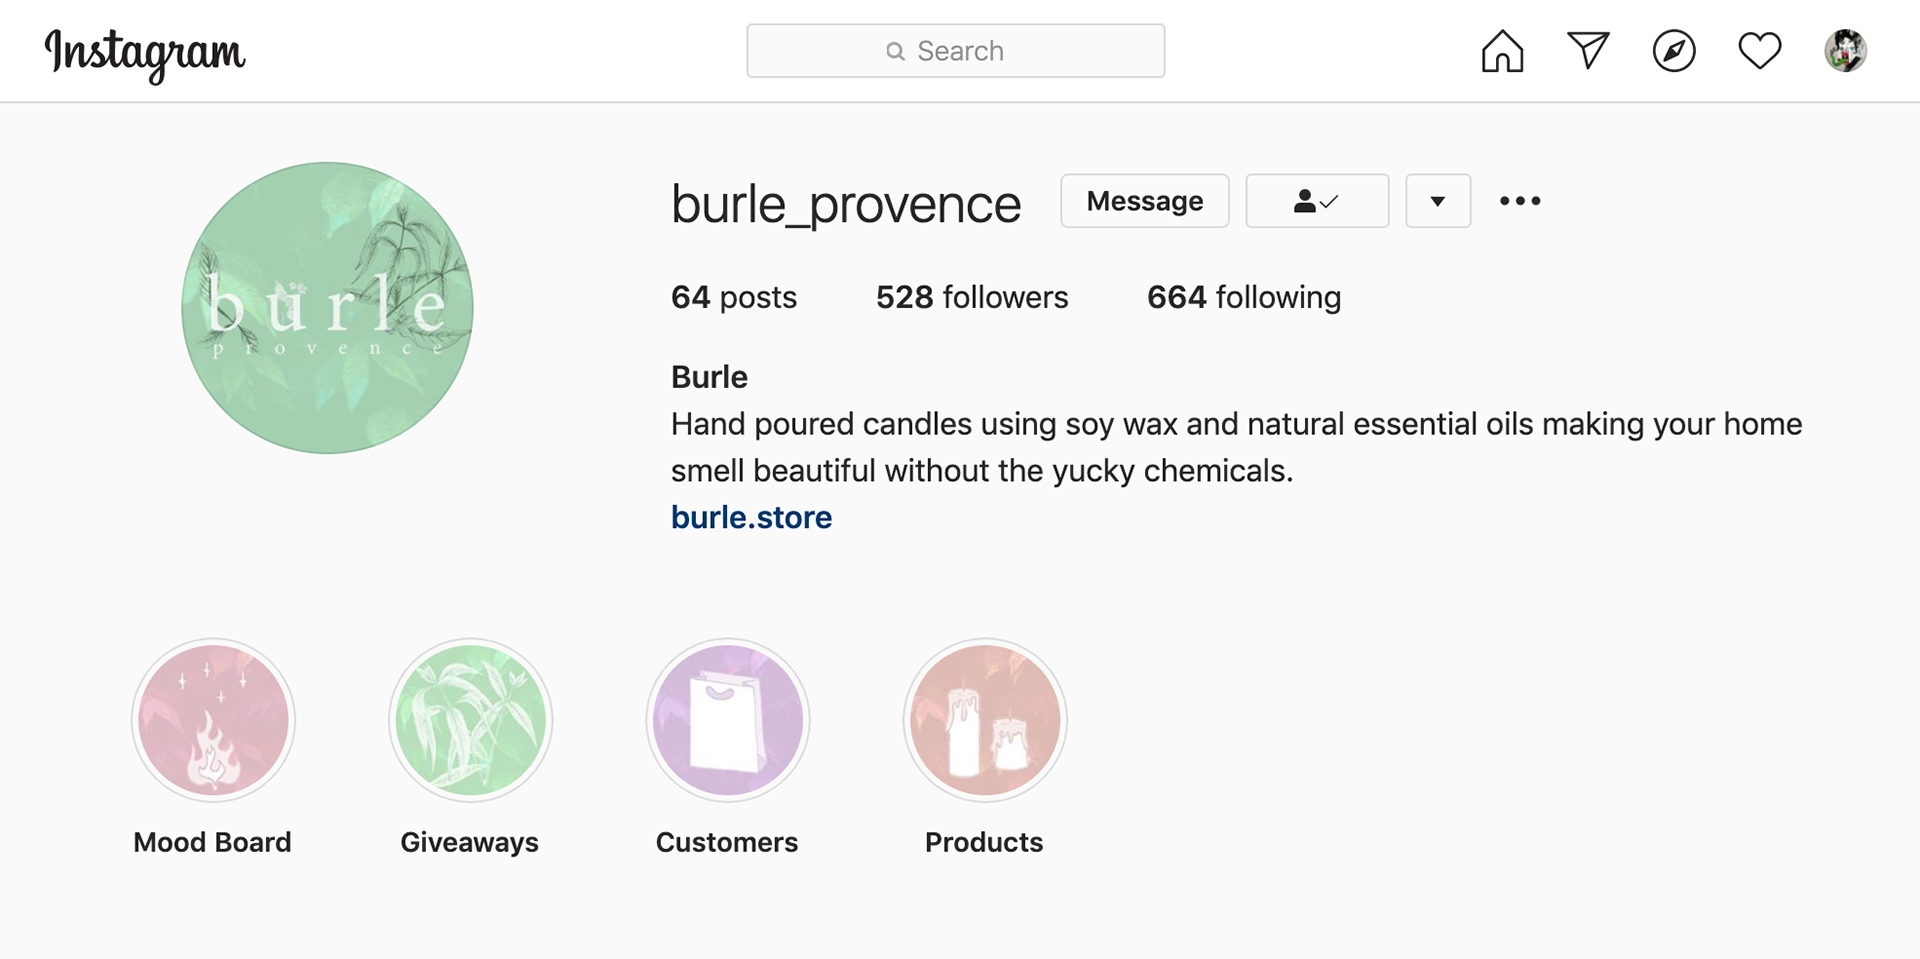The height and width of the screenshot is (959, 1920).
Task: Open your profile avatar in the header
Action: 1846,51
